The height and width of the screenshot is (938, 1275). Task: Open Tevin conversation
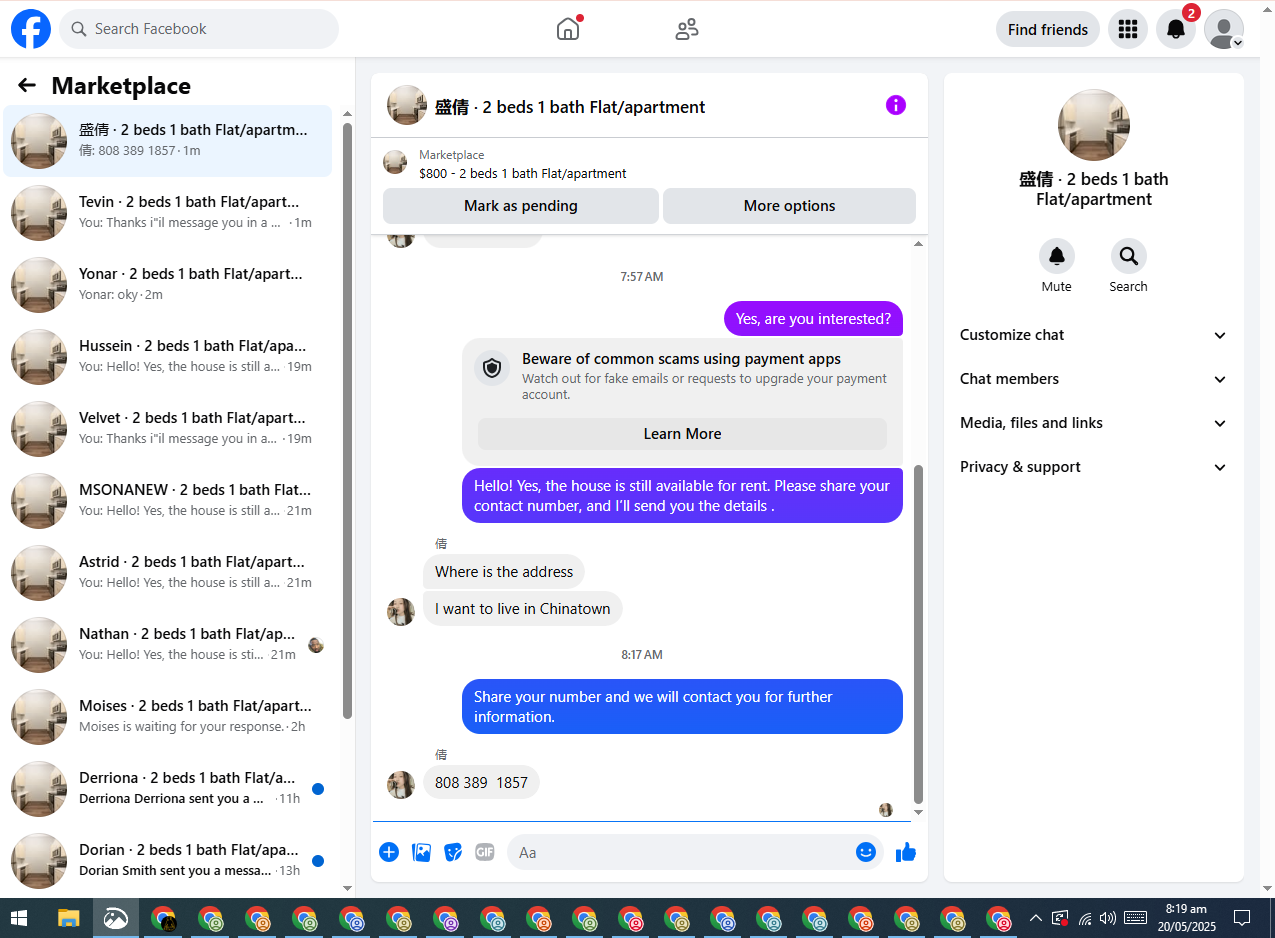pyautogui.click(x=168, y=213)
